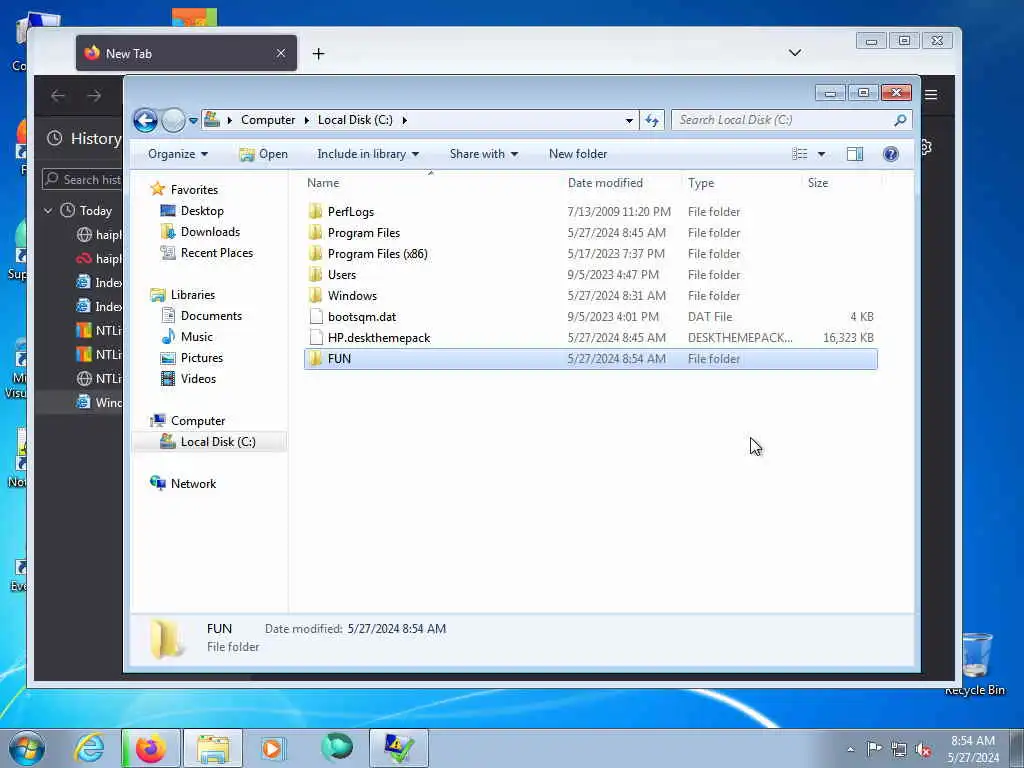
Task: Select the HP.deskthemepack file
Action: pyautogui.click(x=590, y=338)
